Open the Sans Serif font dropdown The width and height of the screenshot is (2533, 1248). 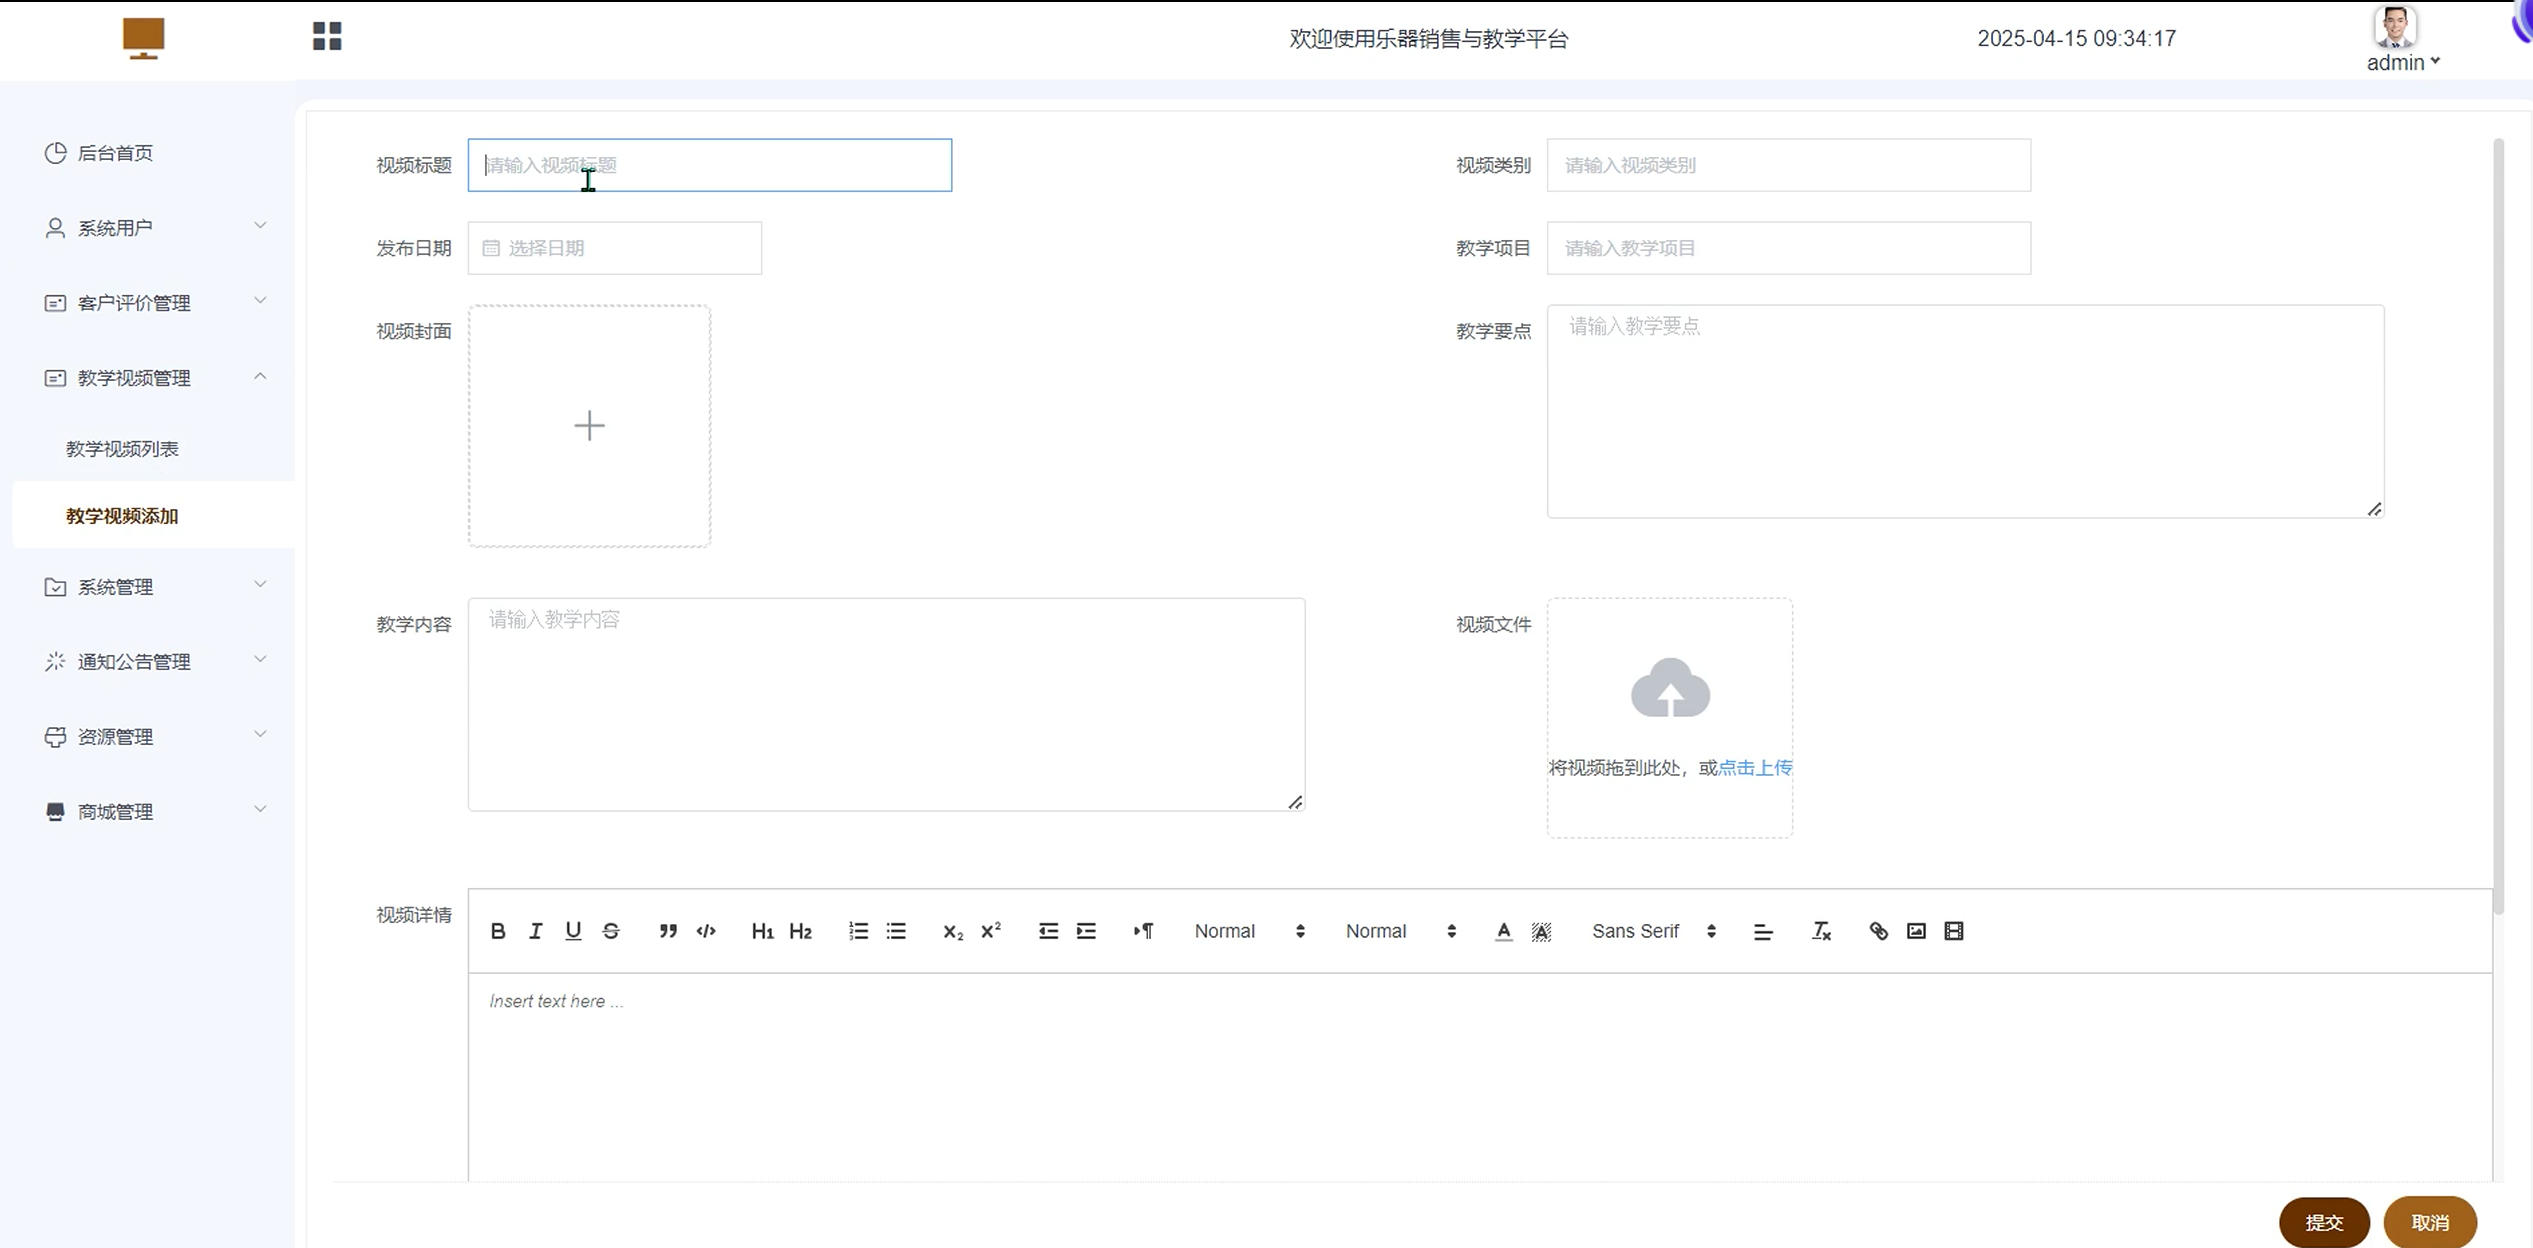[1653, 931]
